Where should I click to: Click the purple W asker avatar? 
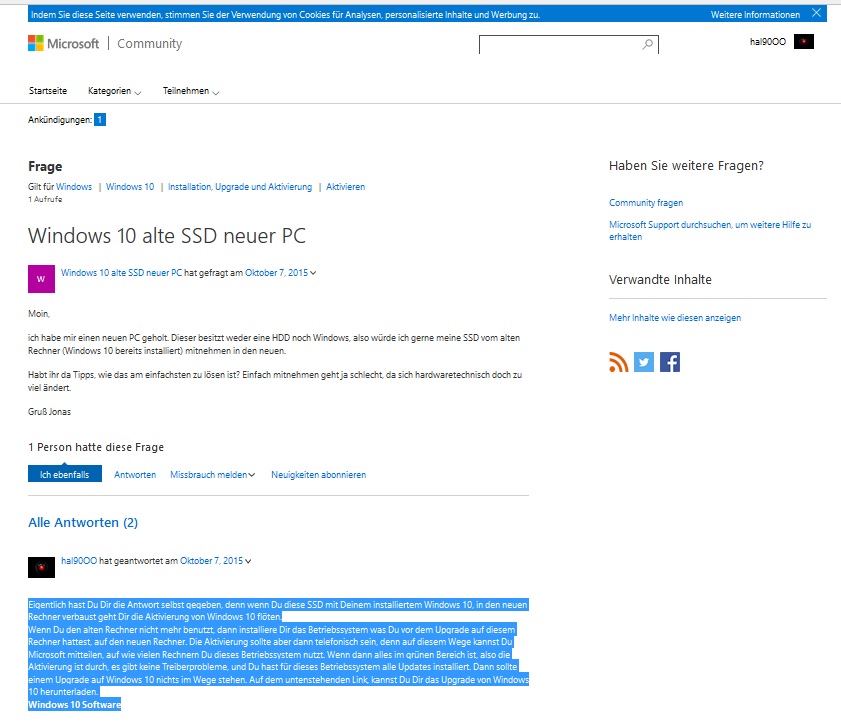click(x=41, y=279)
